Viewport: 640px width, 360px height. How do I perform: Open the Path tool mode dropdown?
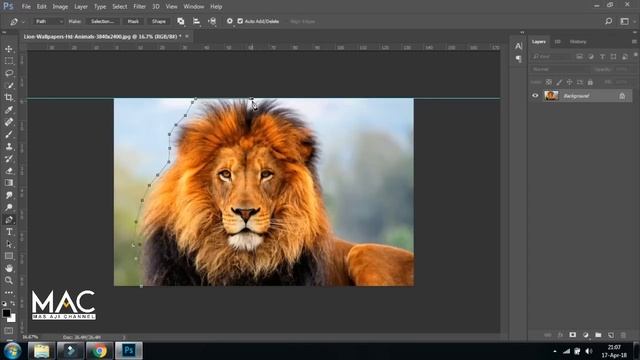click(48, 21)
